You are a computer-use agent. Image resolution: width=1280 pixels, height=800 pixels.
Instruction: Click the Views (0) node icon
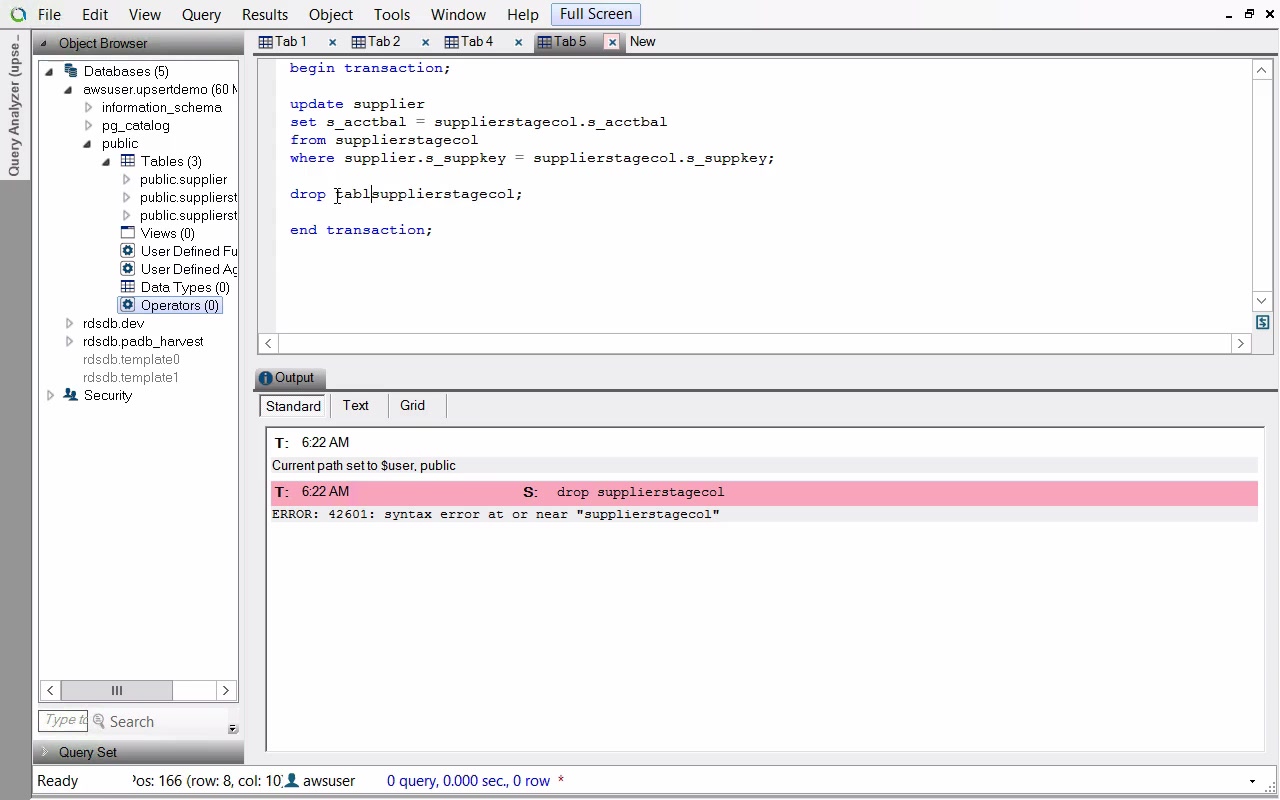(x=128, y=233)
